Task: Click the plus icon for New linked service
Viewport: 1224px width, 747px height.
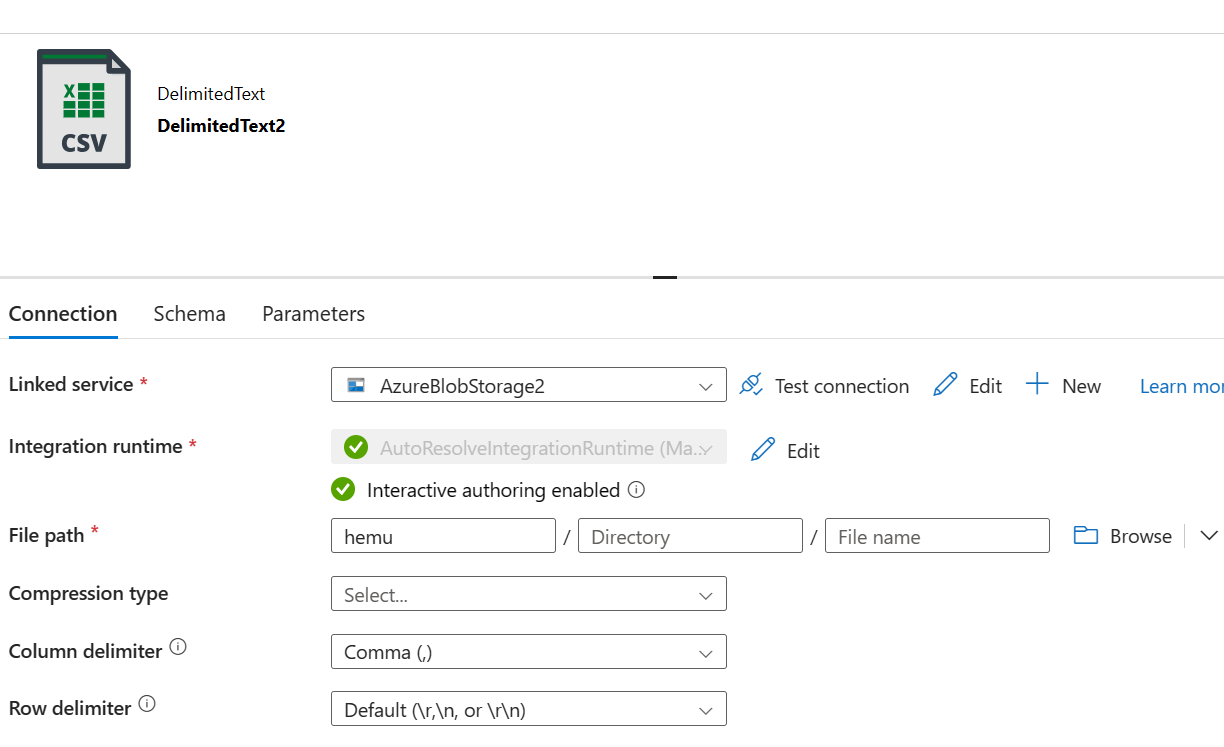Action: pyautogui.click(x=1038, y=385)
